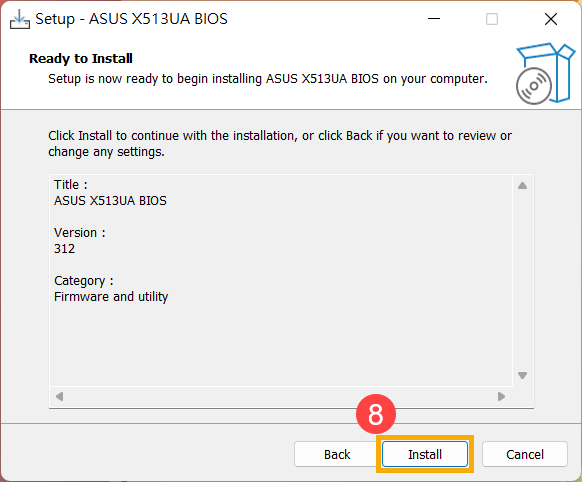This screenshot has height=482, width=582.
Task: Click the red step 8 badge
Action: [x=376, y=414]
